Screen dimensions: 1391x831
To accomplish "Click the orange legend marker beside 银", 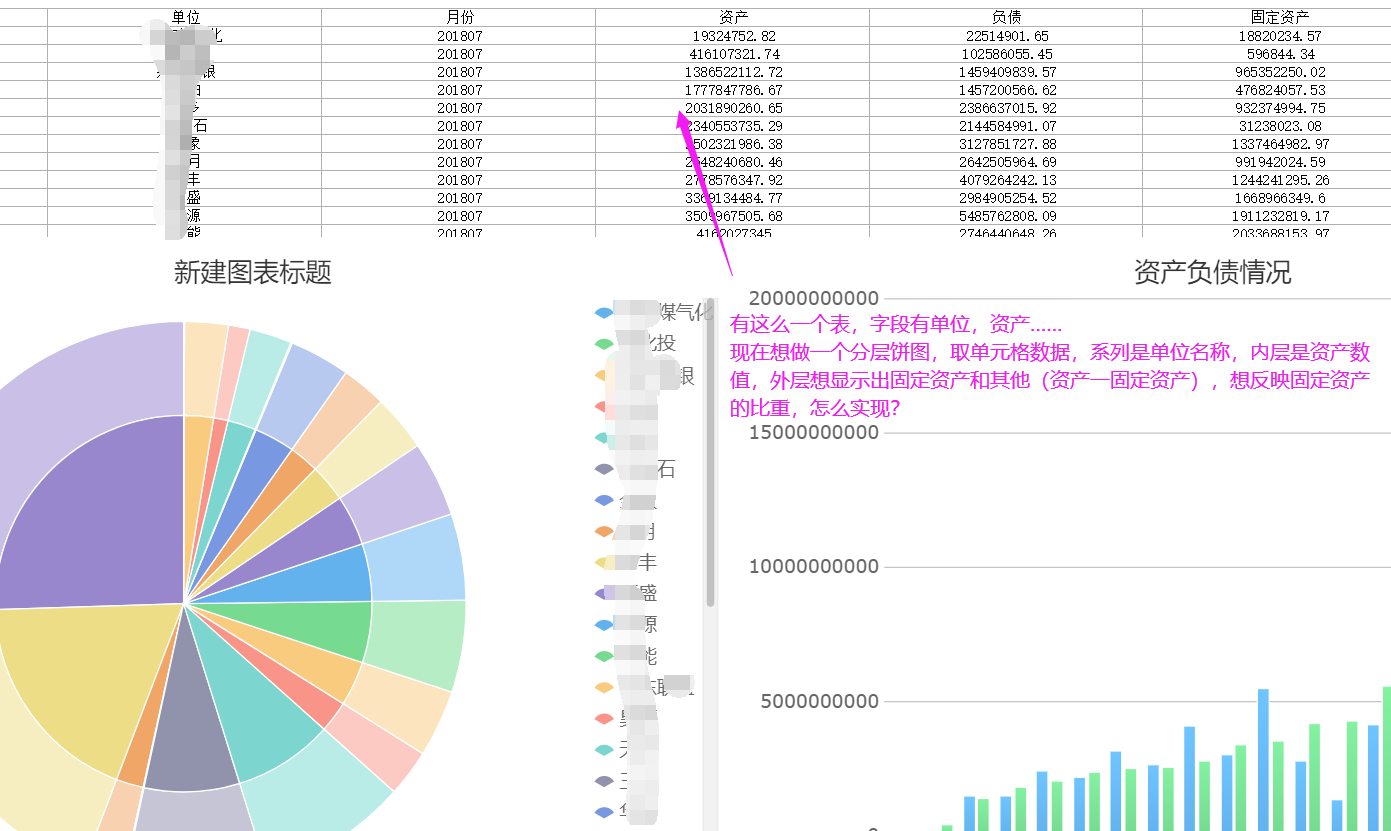I will click(x=604, y=376).
